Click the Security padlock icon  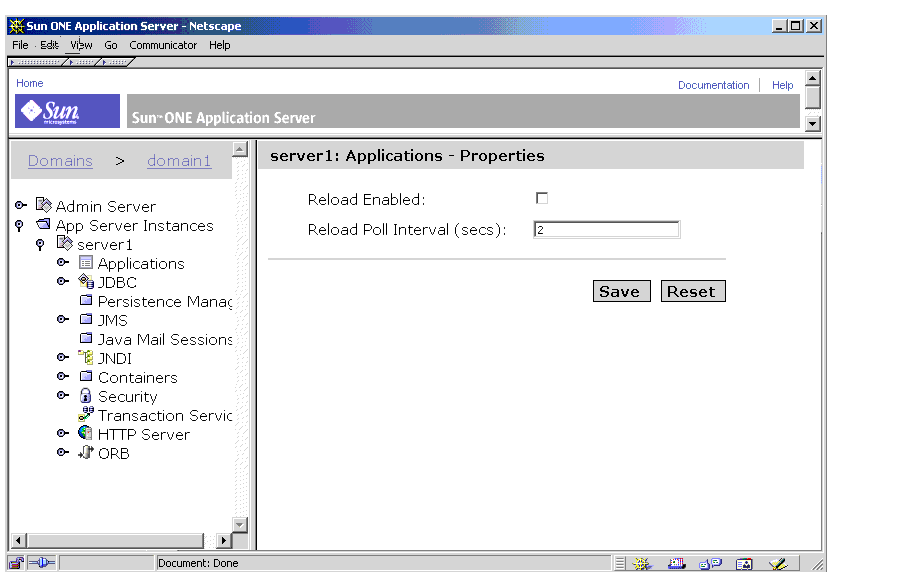point(85,395)
